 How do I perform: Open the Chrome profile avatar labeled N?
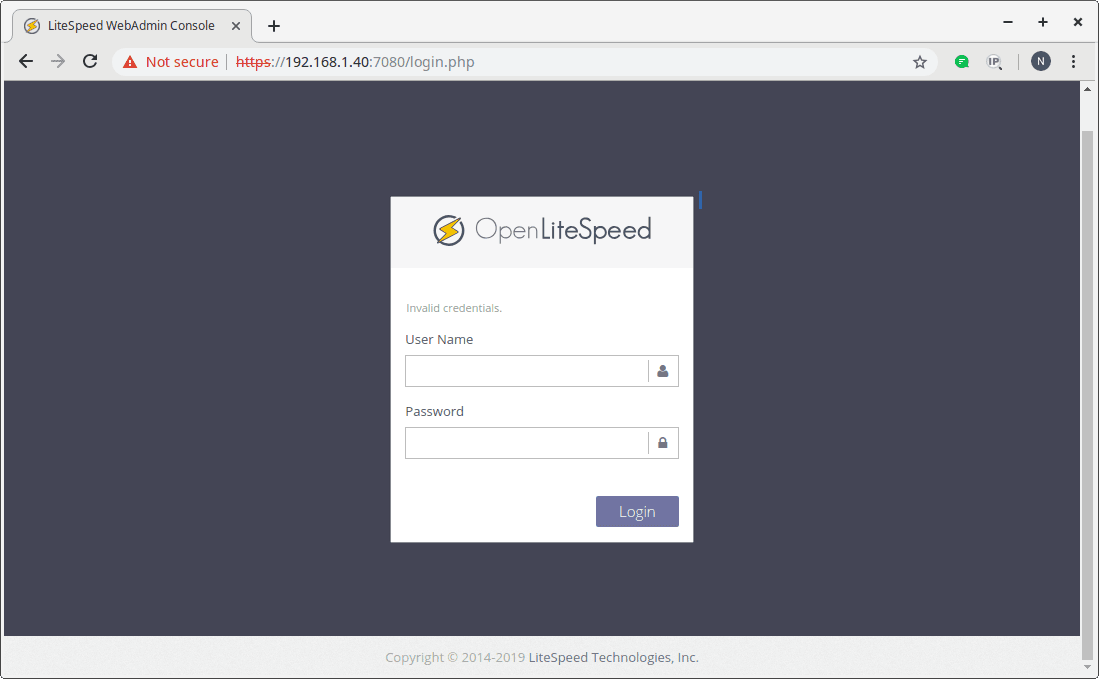coord(1041,61)
